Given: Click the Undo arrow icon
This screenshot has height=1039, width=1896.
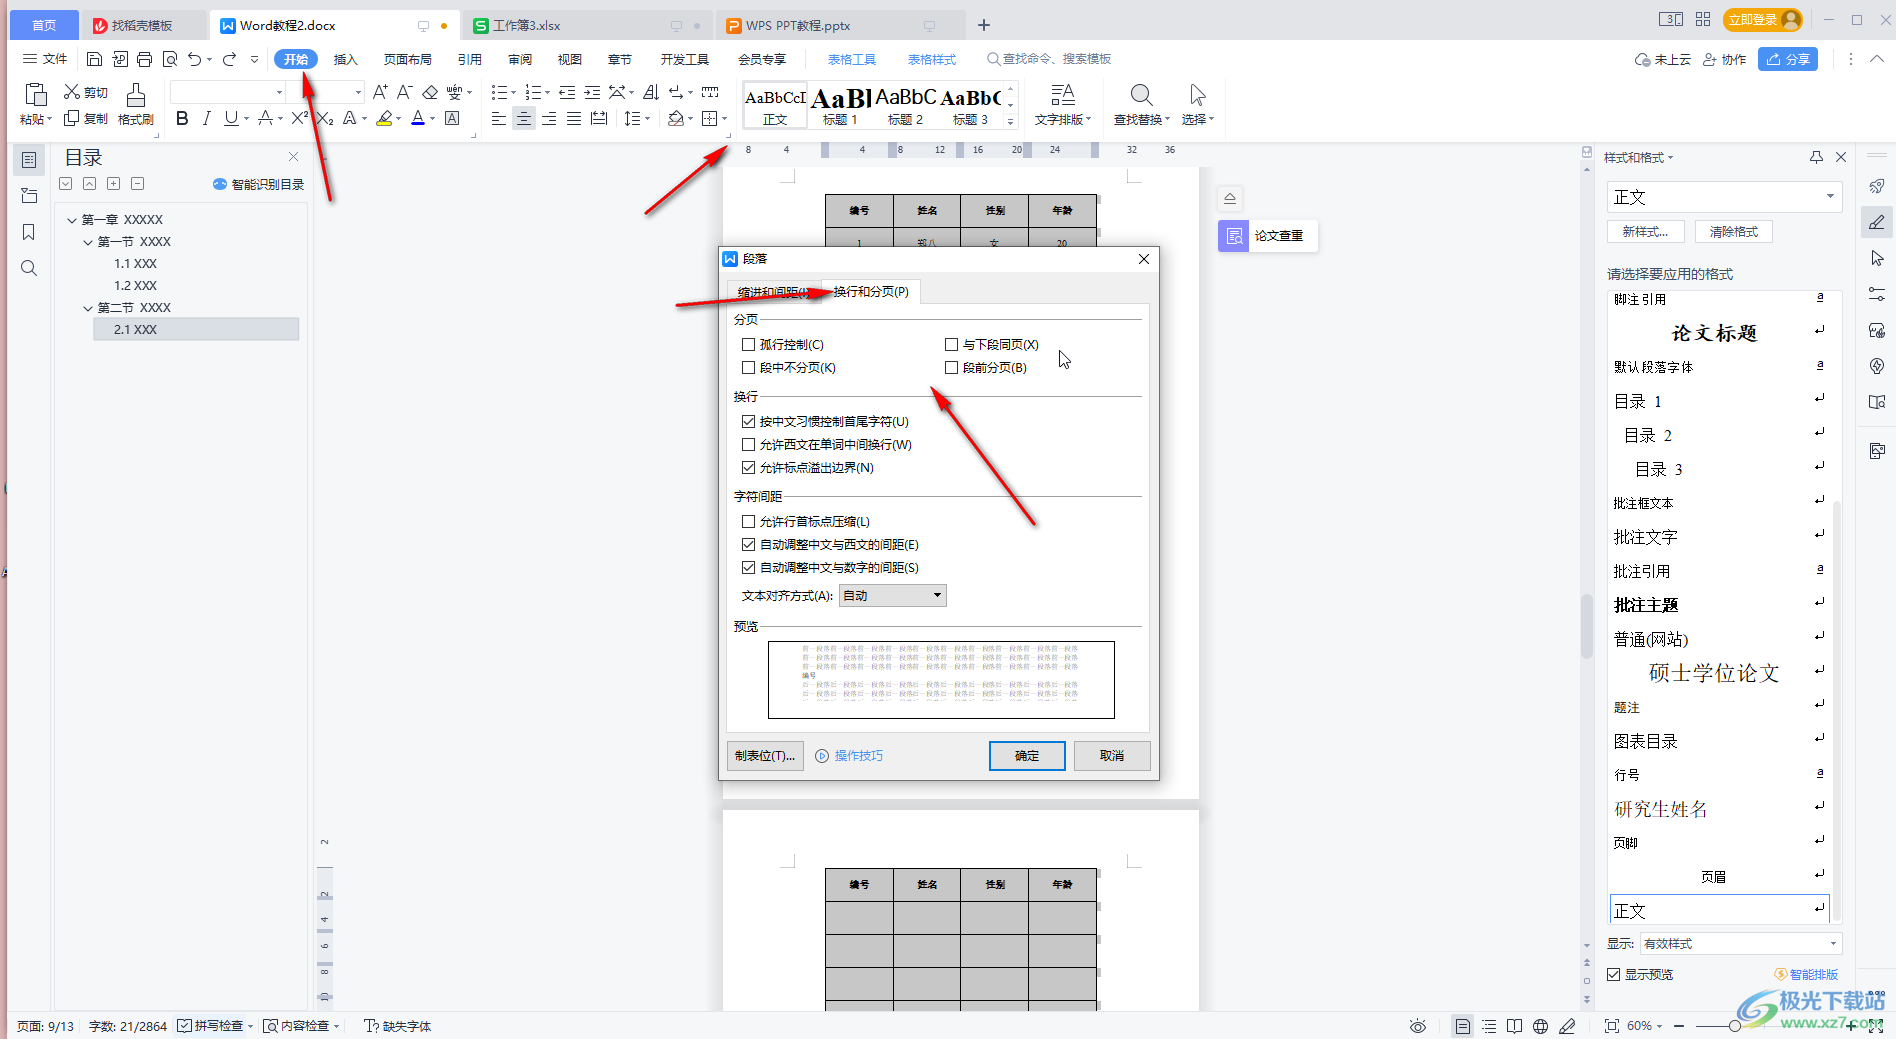Looking at the screenshot, I should click(x=195, y=59).
